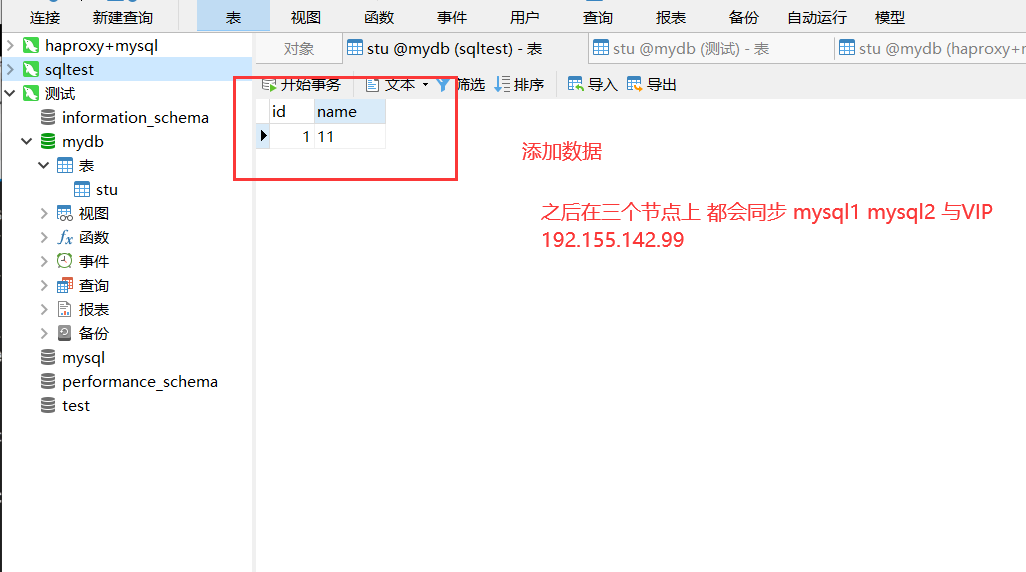Expand the 查询 queries tree node

click(44, 285)
